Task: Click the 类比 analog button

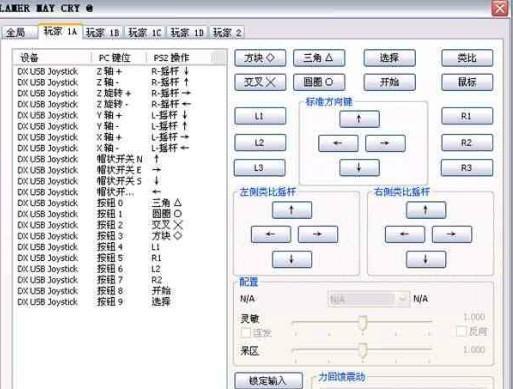Action: click(467, 58)
